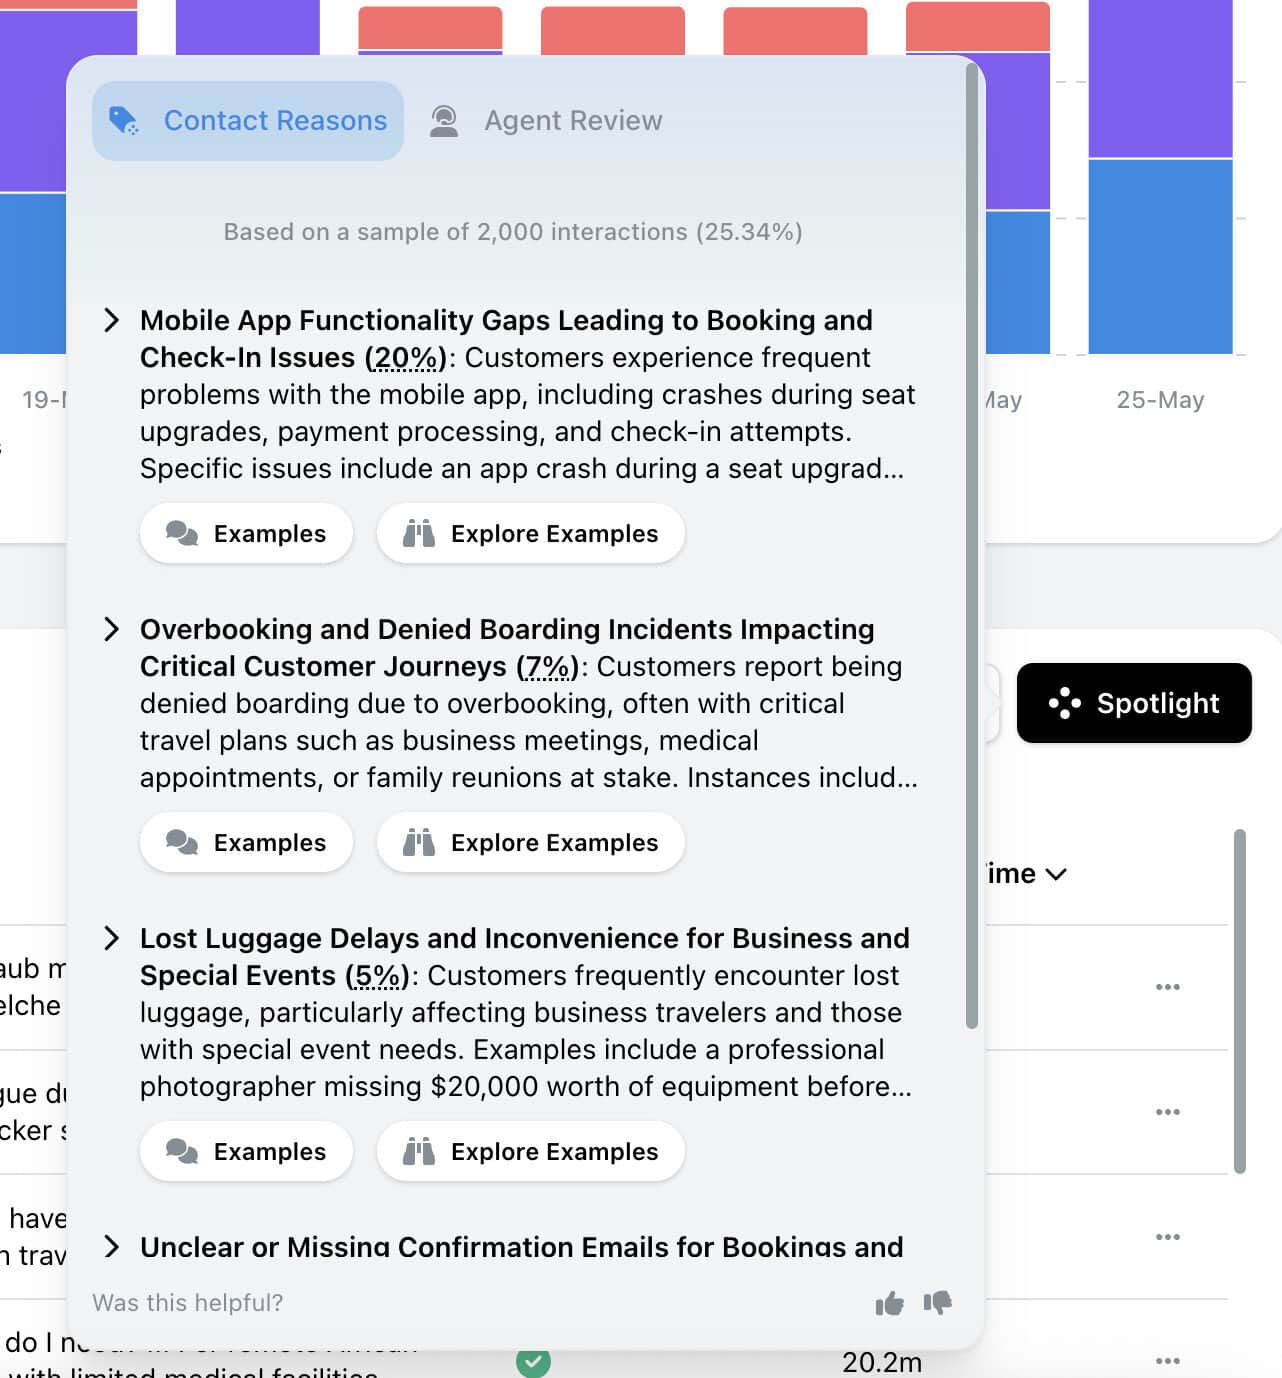The image size is (1282, 1378).
Task: Switch to the Agent Review tab
Action: pos(546,121)
